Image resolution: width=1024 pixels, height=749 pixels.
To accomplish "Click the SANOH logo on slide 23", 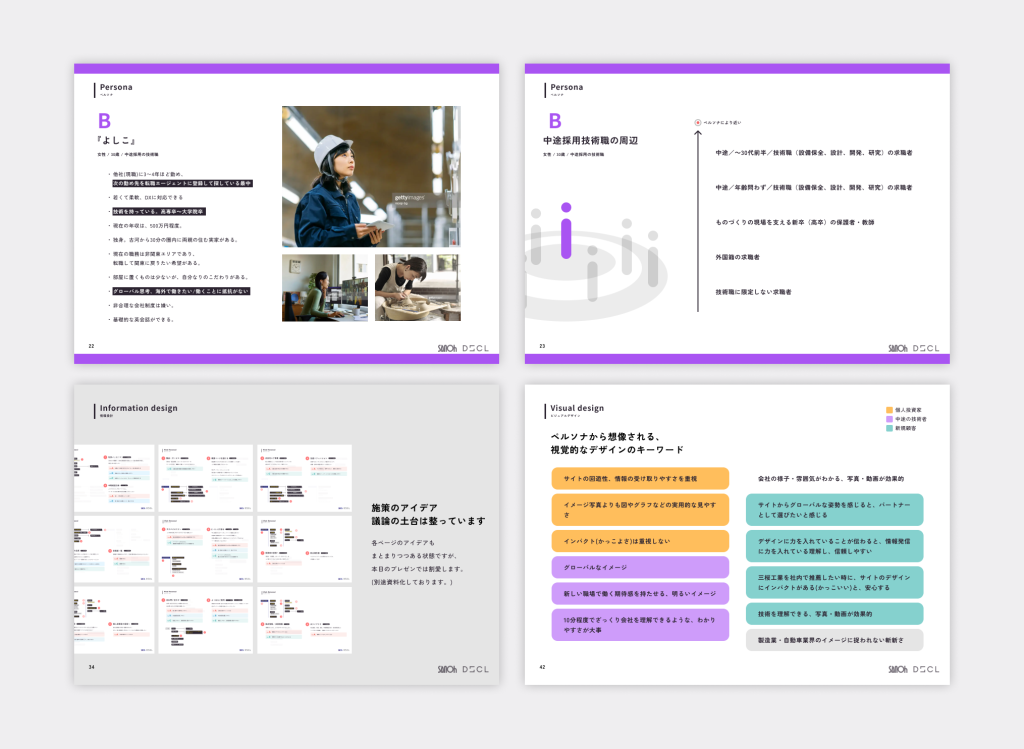I will tap(897, 348).
